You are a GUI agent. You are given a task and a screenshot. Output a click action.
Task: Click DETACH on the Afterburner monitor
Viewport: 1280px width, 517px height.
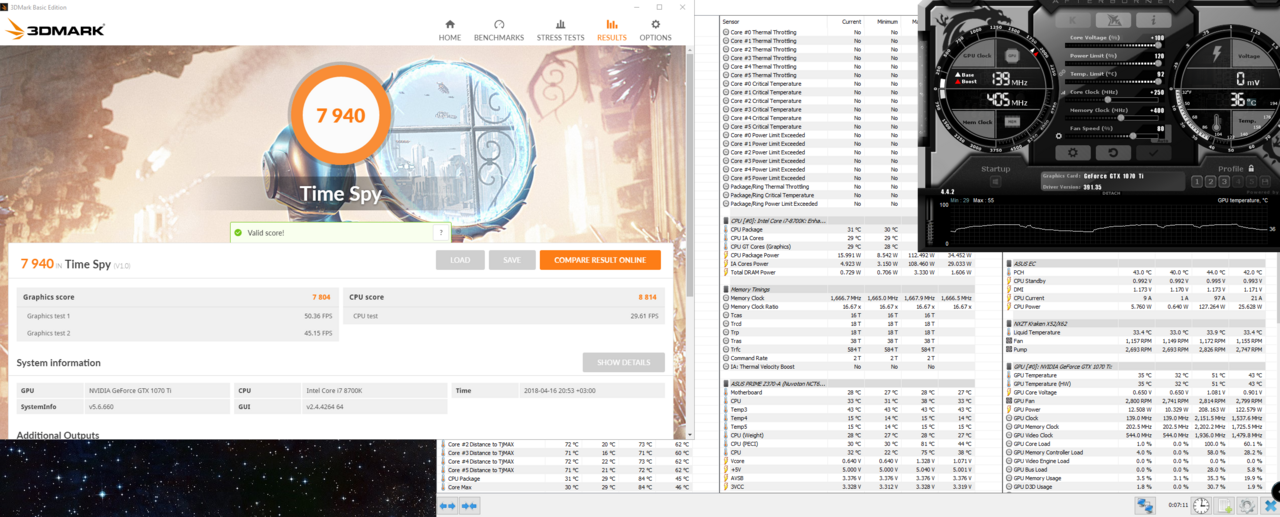pos(1110,194)
